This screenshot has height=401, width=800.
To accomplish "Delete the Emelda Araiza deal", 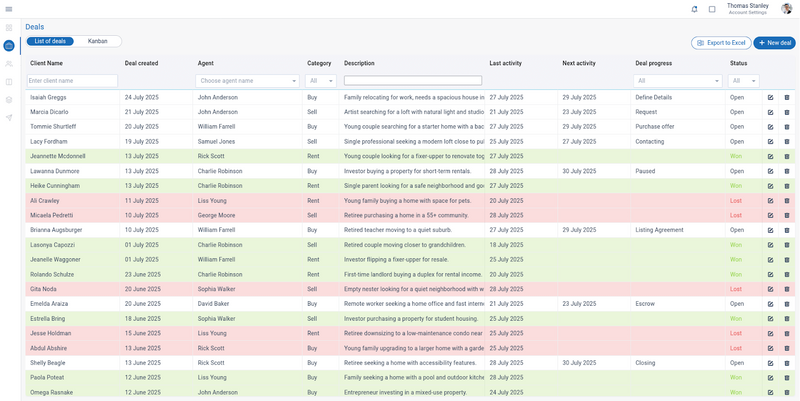I will [786, 304].
